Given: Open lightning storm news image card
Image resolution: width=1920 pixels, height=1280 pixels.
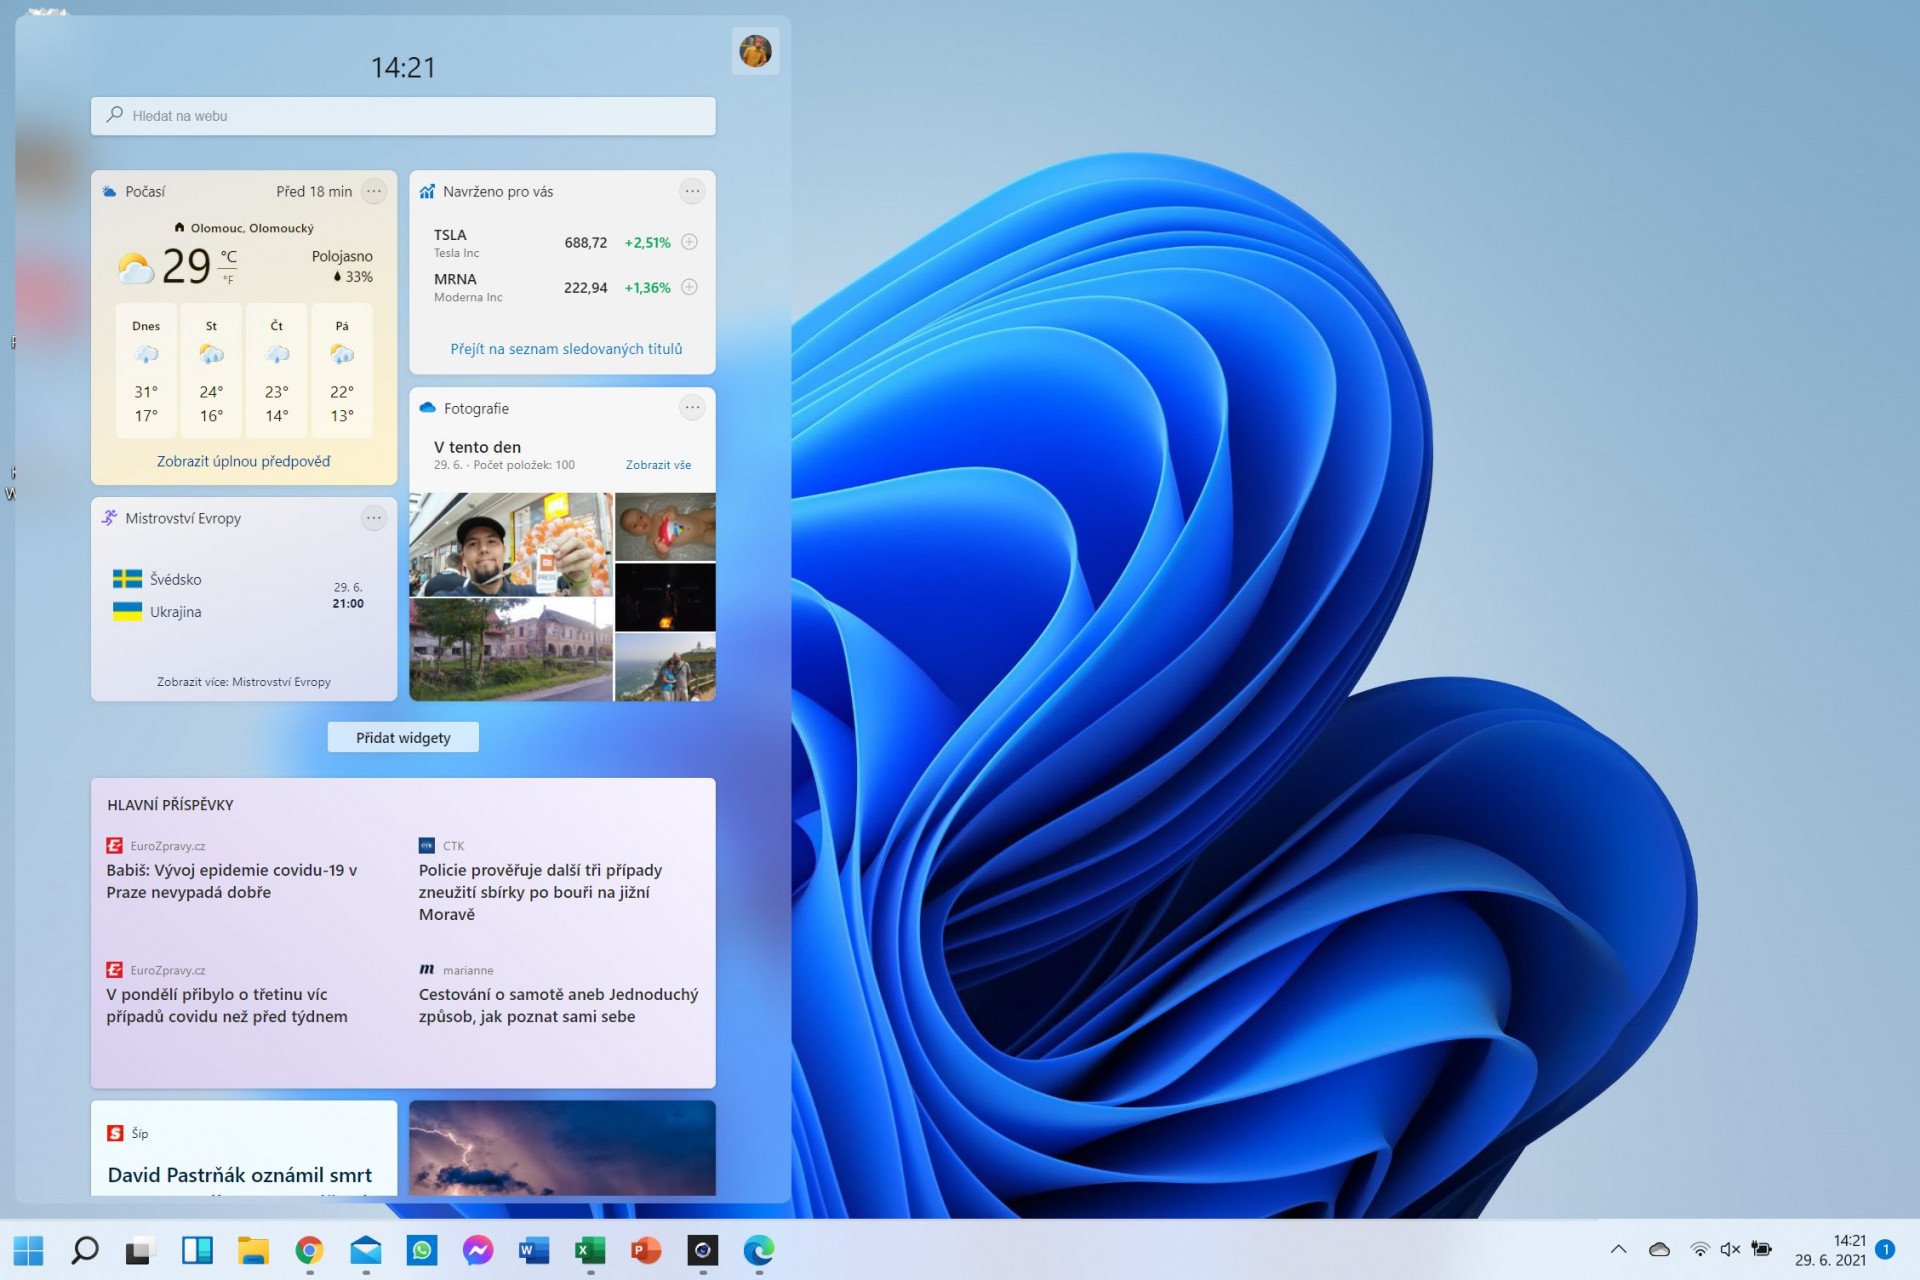Looking at the screenshot, I should (562, 1148).
